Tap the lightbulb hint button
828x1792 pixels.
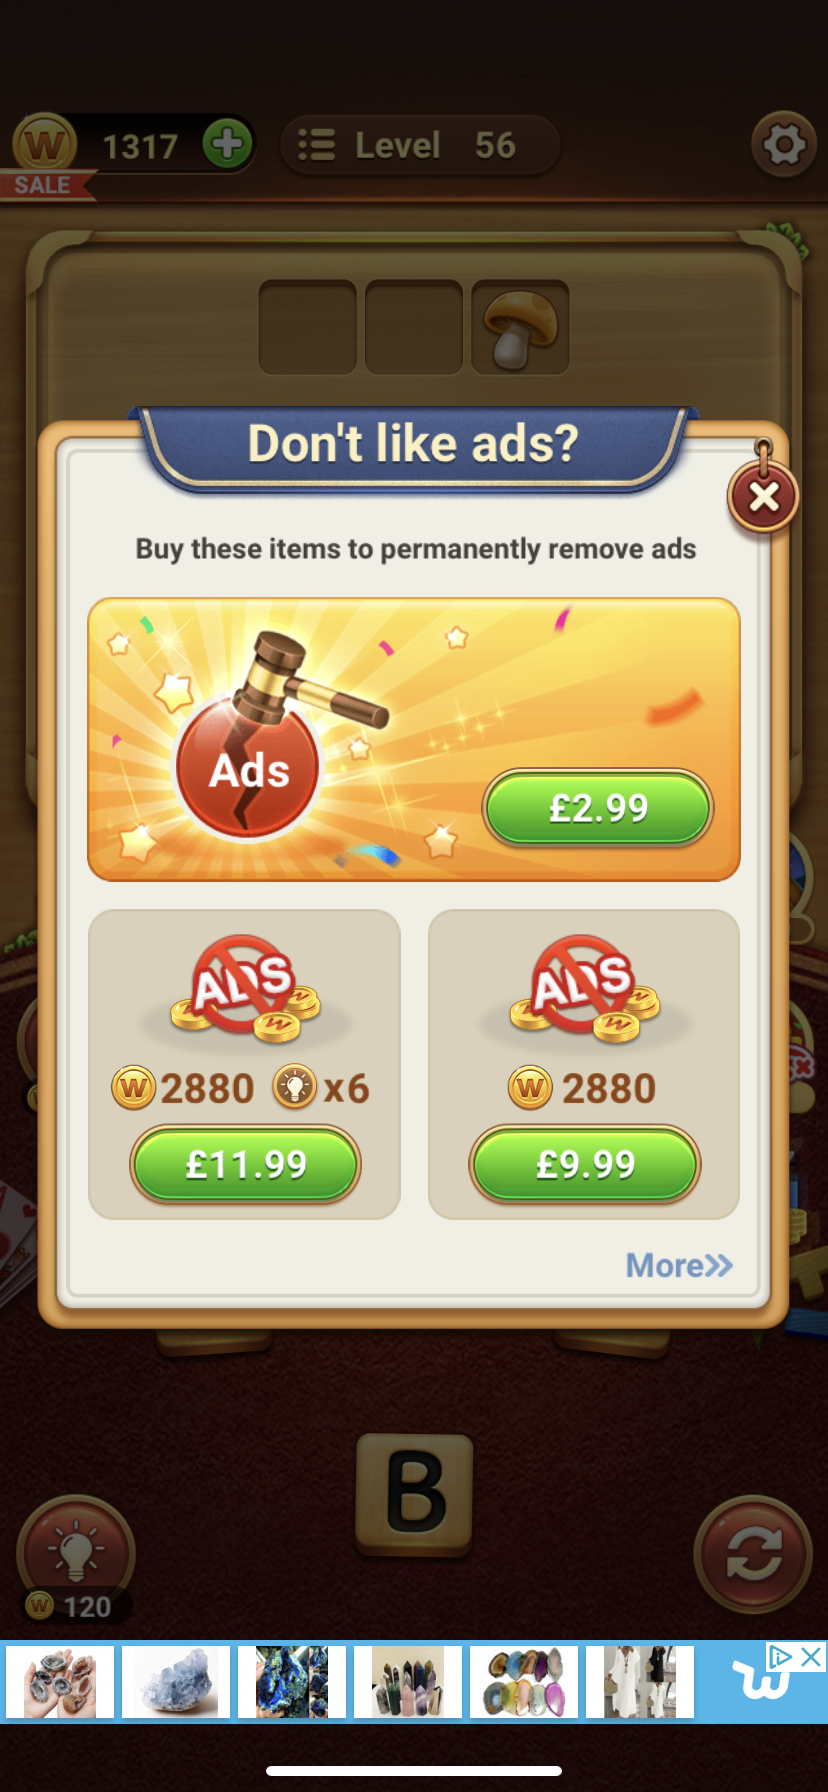click(x=76, y=1550)
